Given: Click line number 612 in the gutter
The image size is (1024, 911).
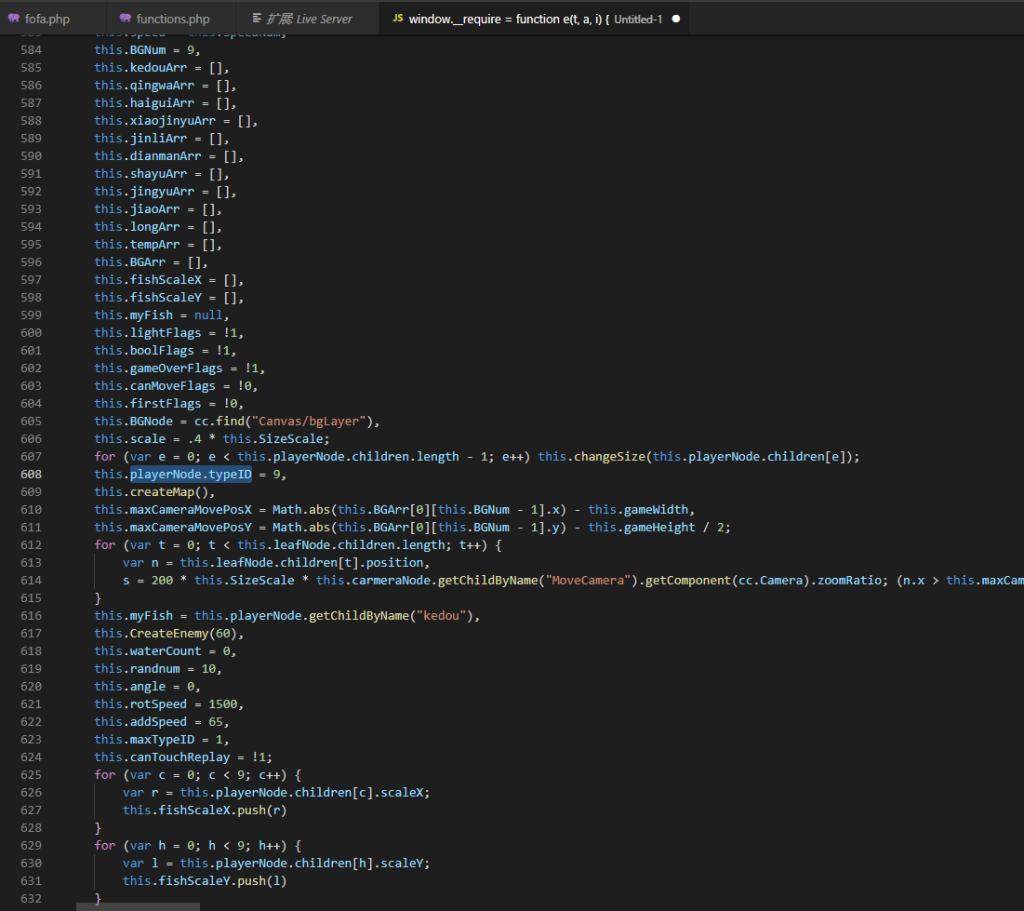Looking at the screenshot, I should point(30,545).
